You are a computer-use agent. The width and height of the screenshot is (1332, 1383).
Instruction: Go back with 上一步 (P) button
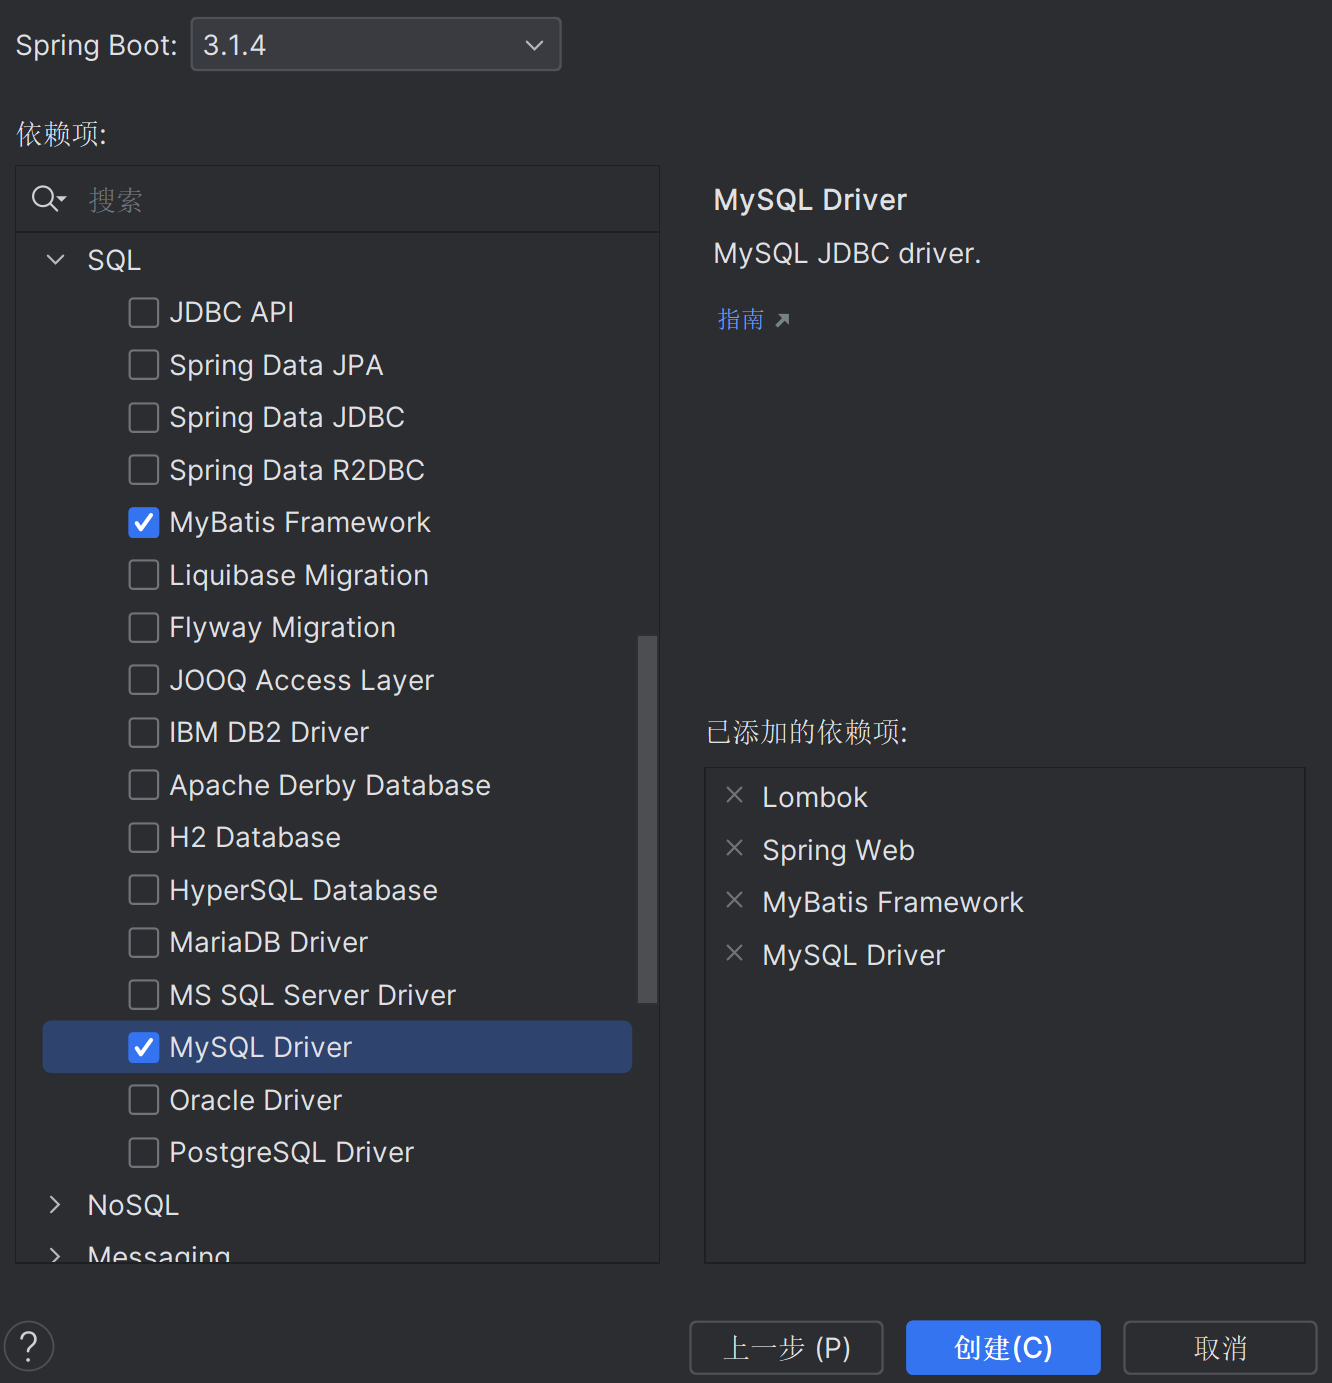[x=786, y=1347]
